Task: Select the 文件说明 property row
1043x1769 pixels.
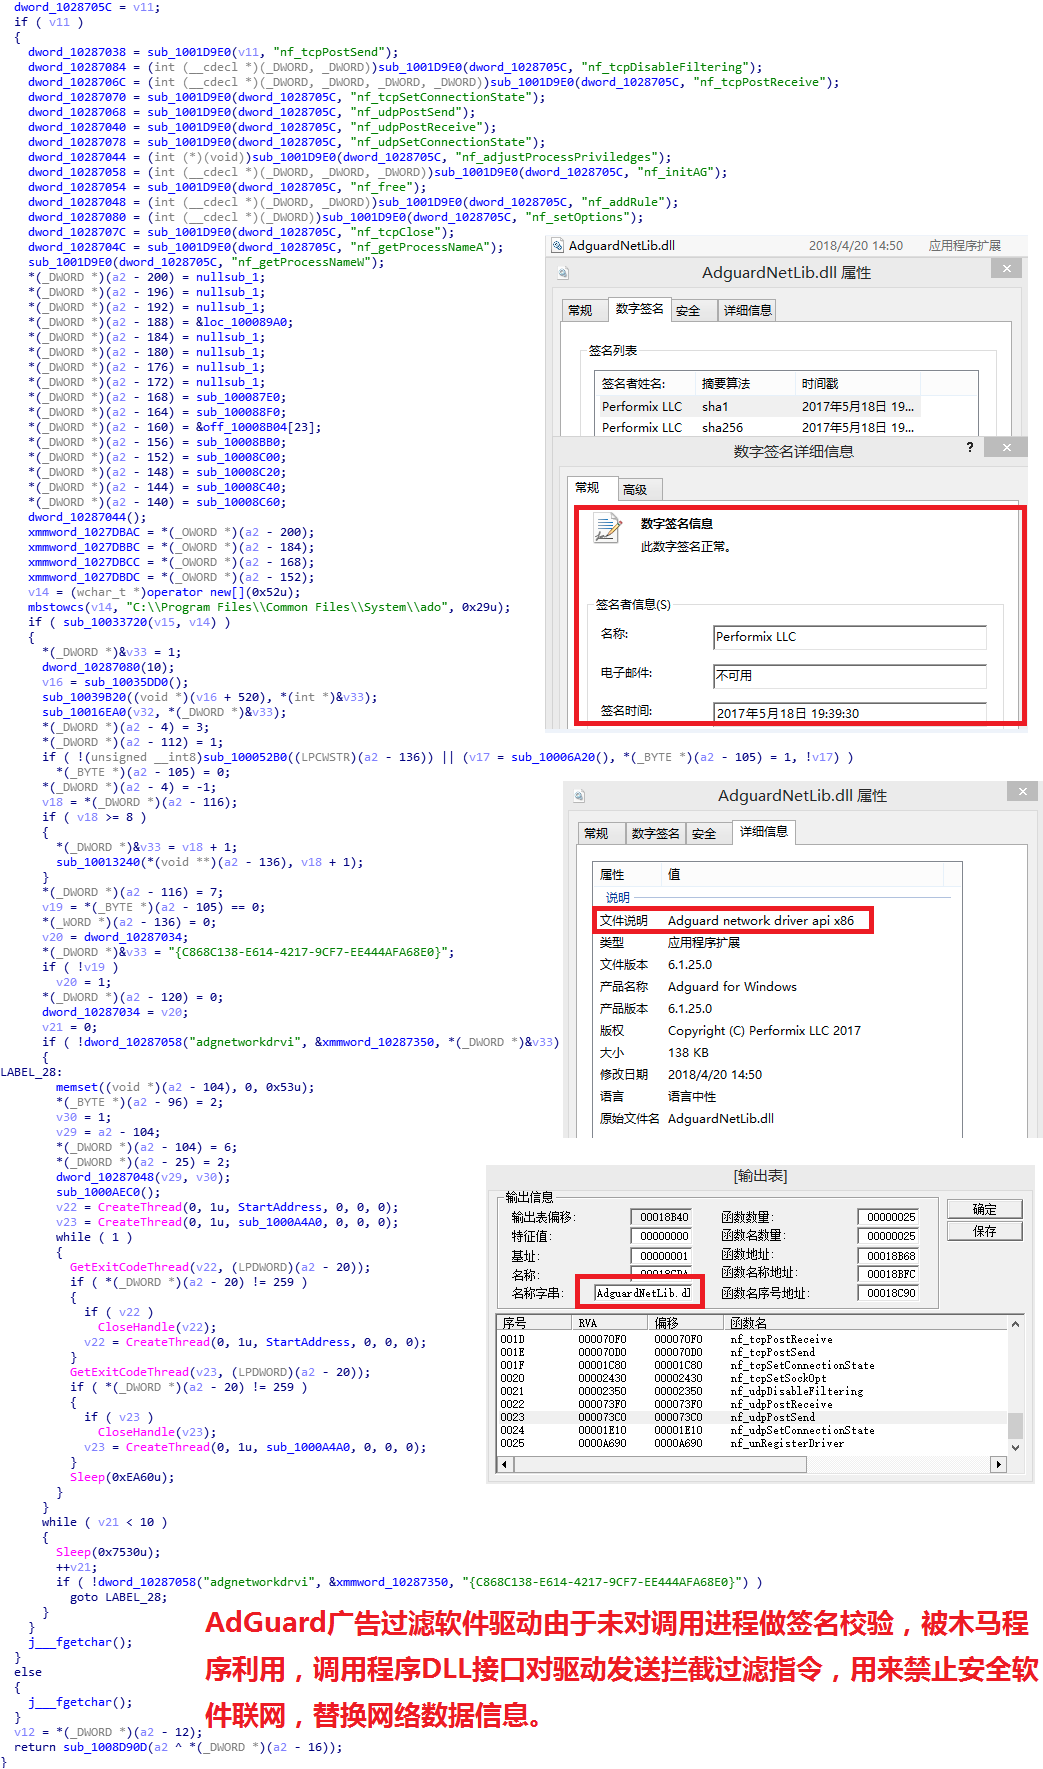Action: [x=733, y=921]
